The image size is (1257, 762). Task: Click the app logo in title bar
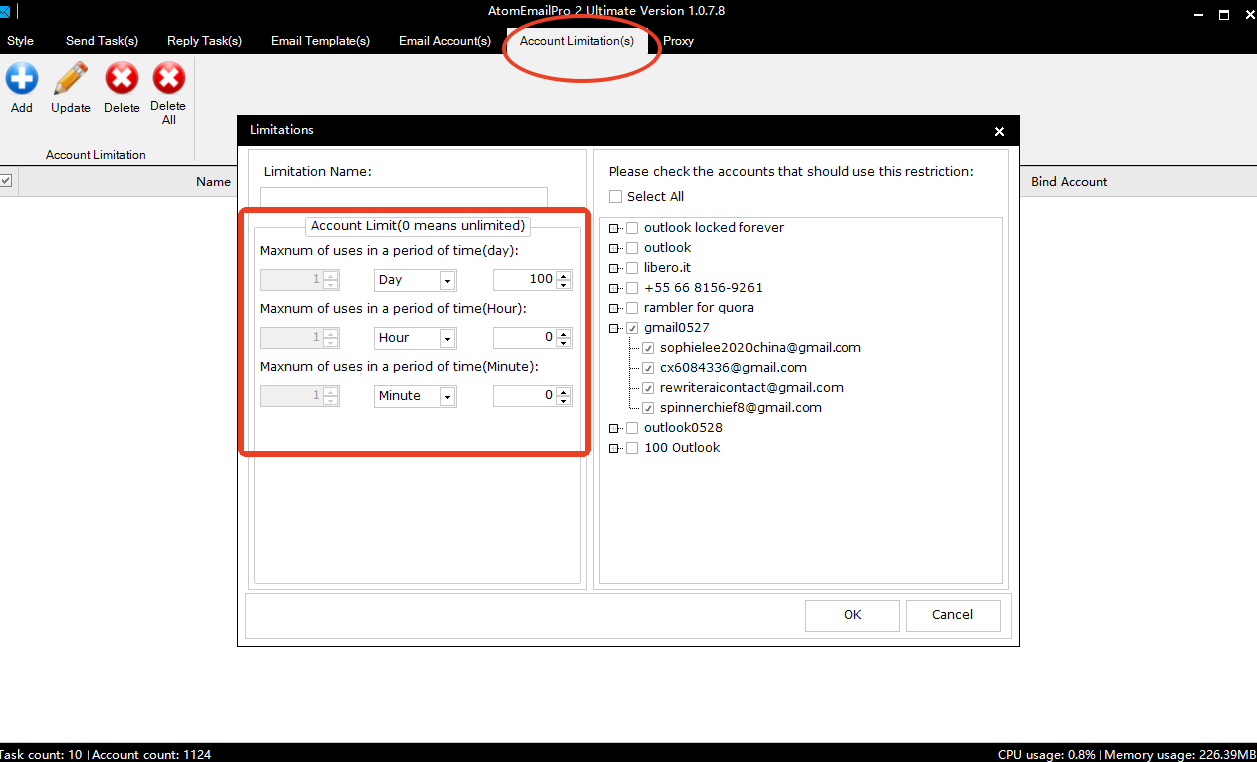click(5, 12)
